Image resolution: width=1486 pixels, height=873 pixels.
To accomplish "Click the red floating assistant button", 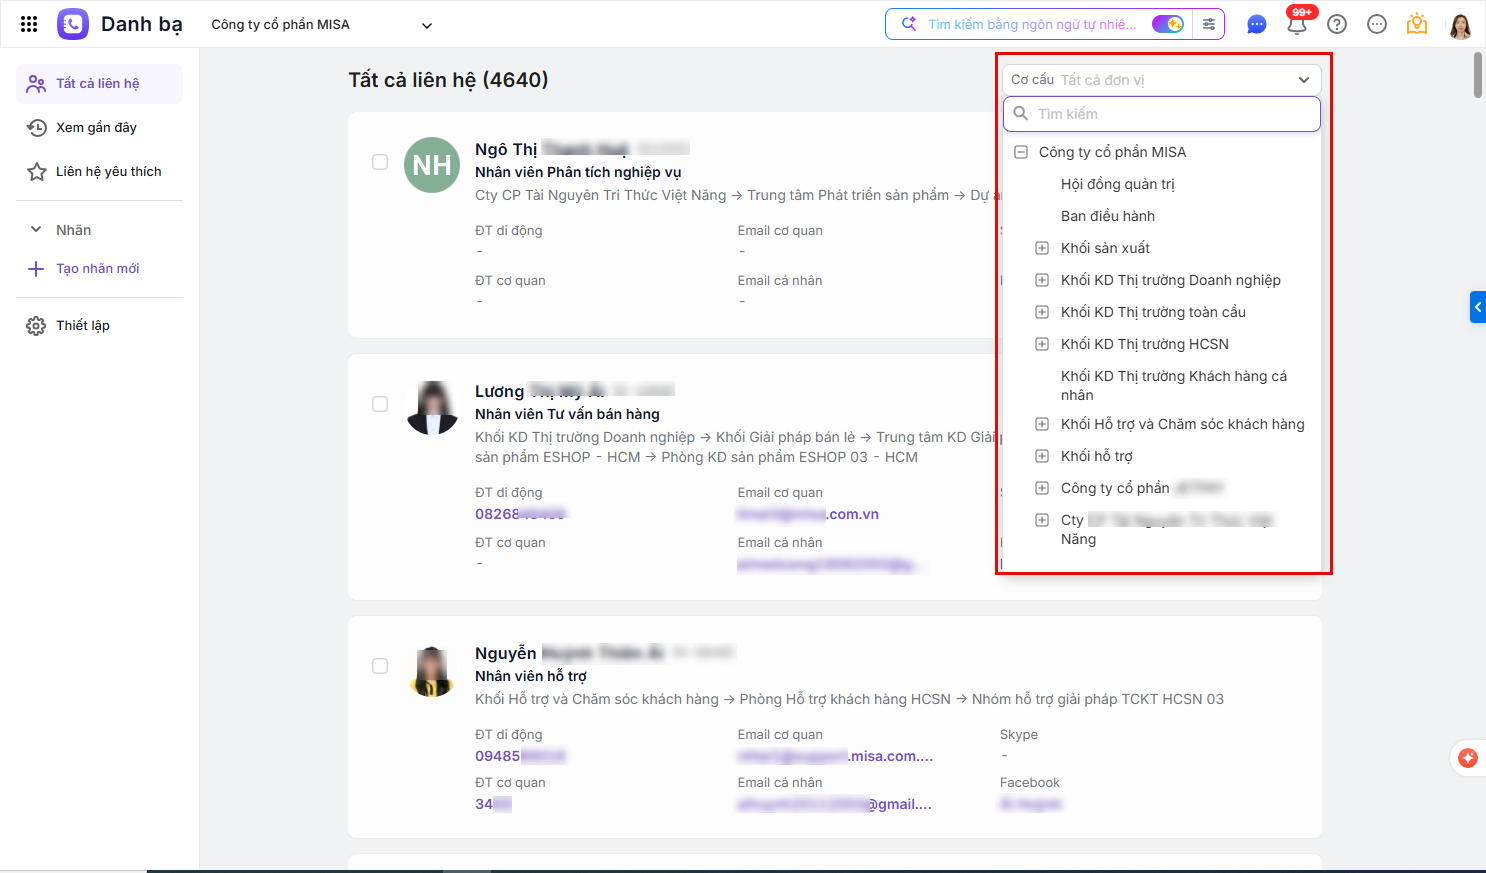I will (1468, 758).
